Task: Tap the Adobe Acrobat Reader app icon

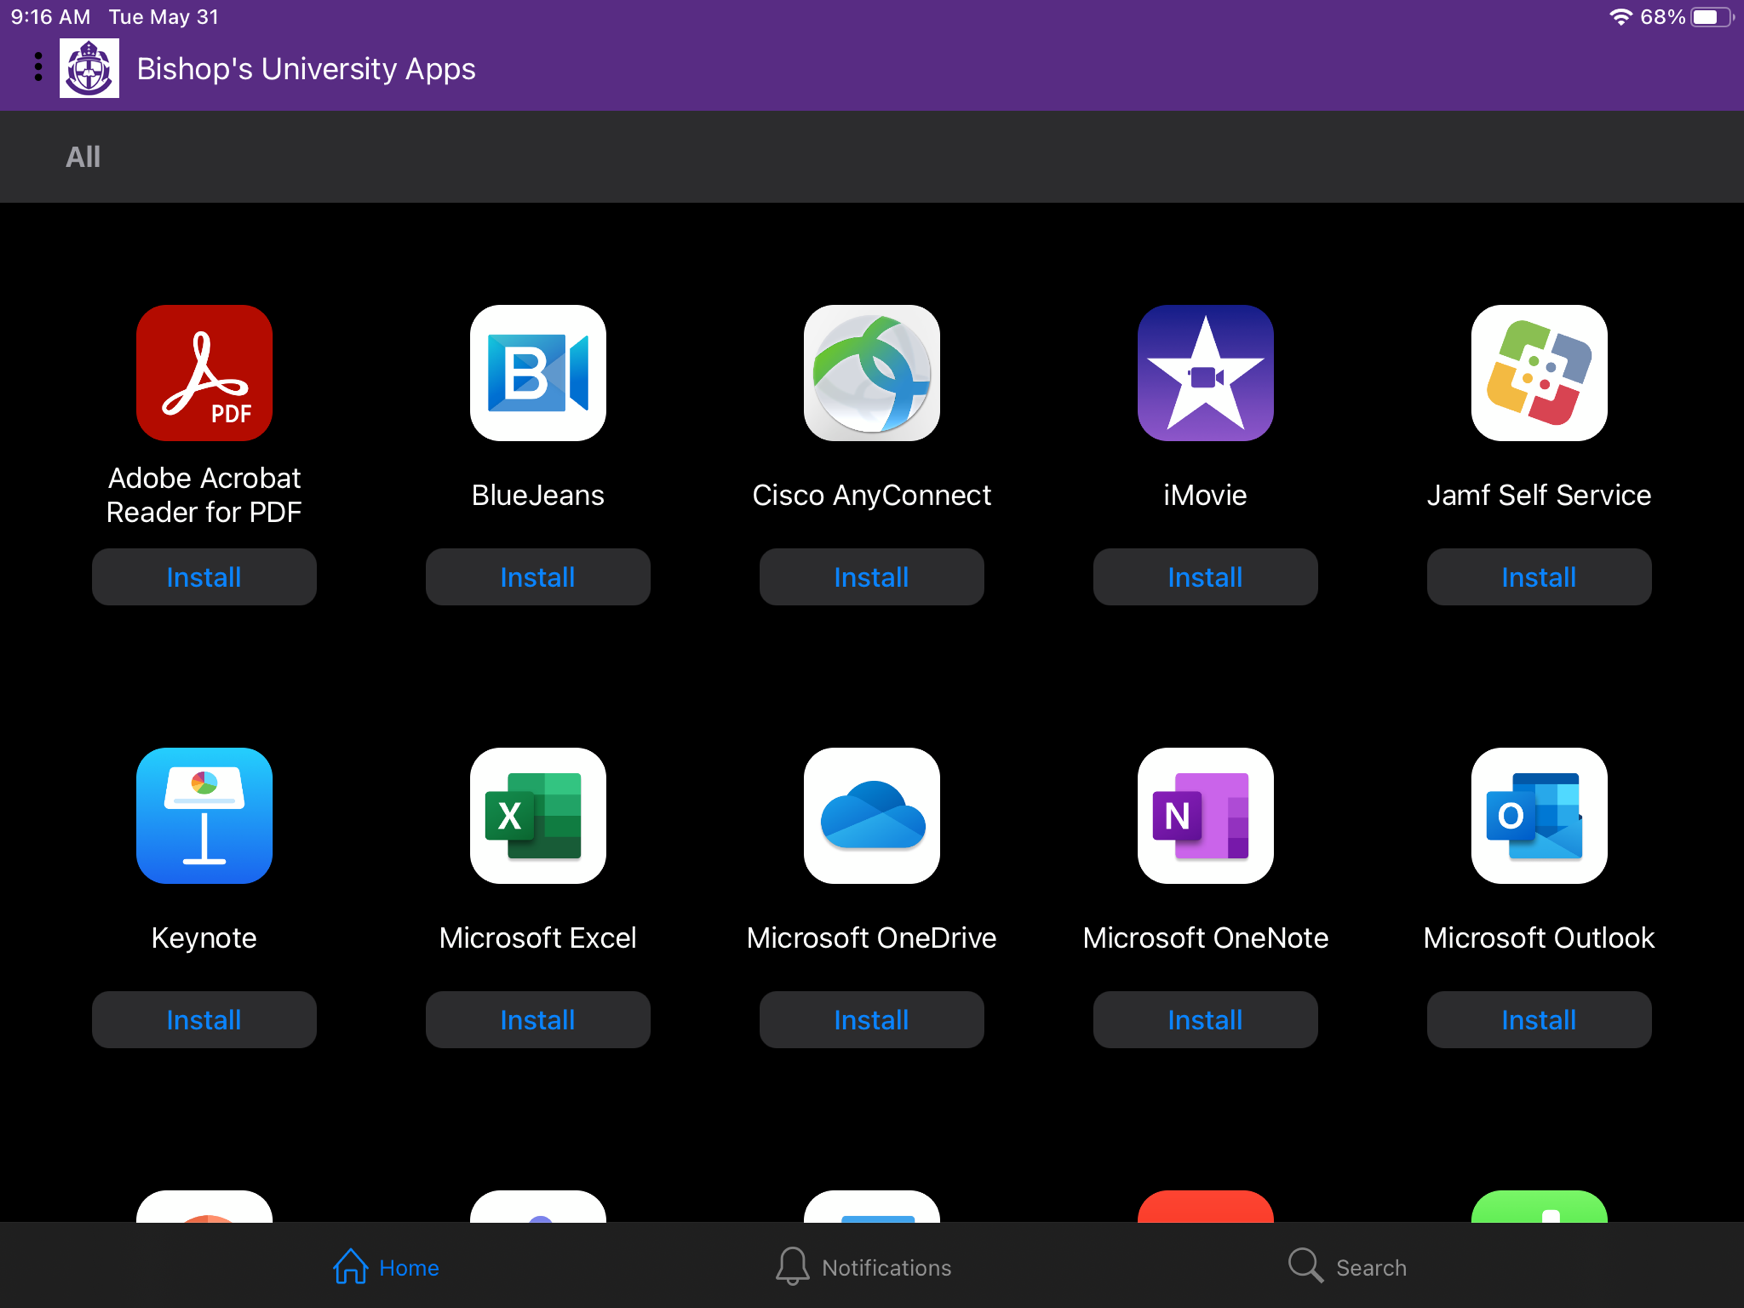Action: pyautogui.click(x=204, y=373)
